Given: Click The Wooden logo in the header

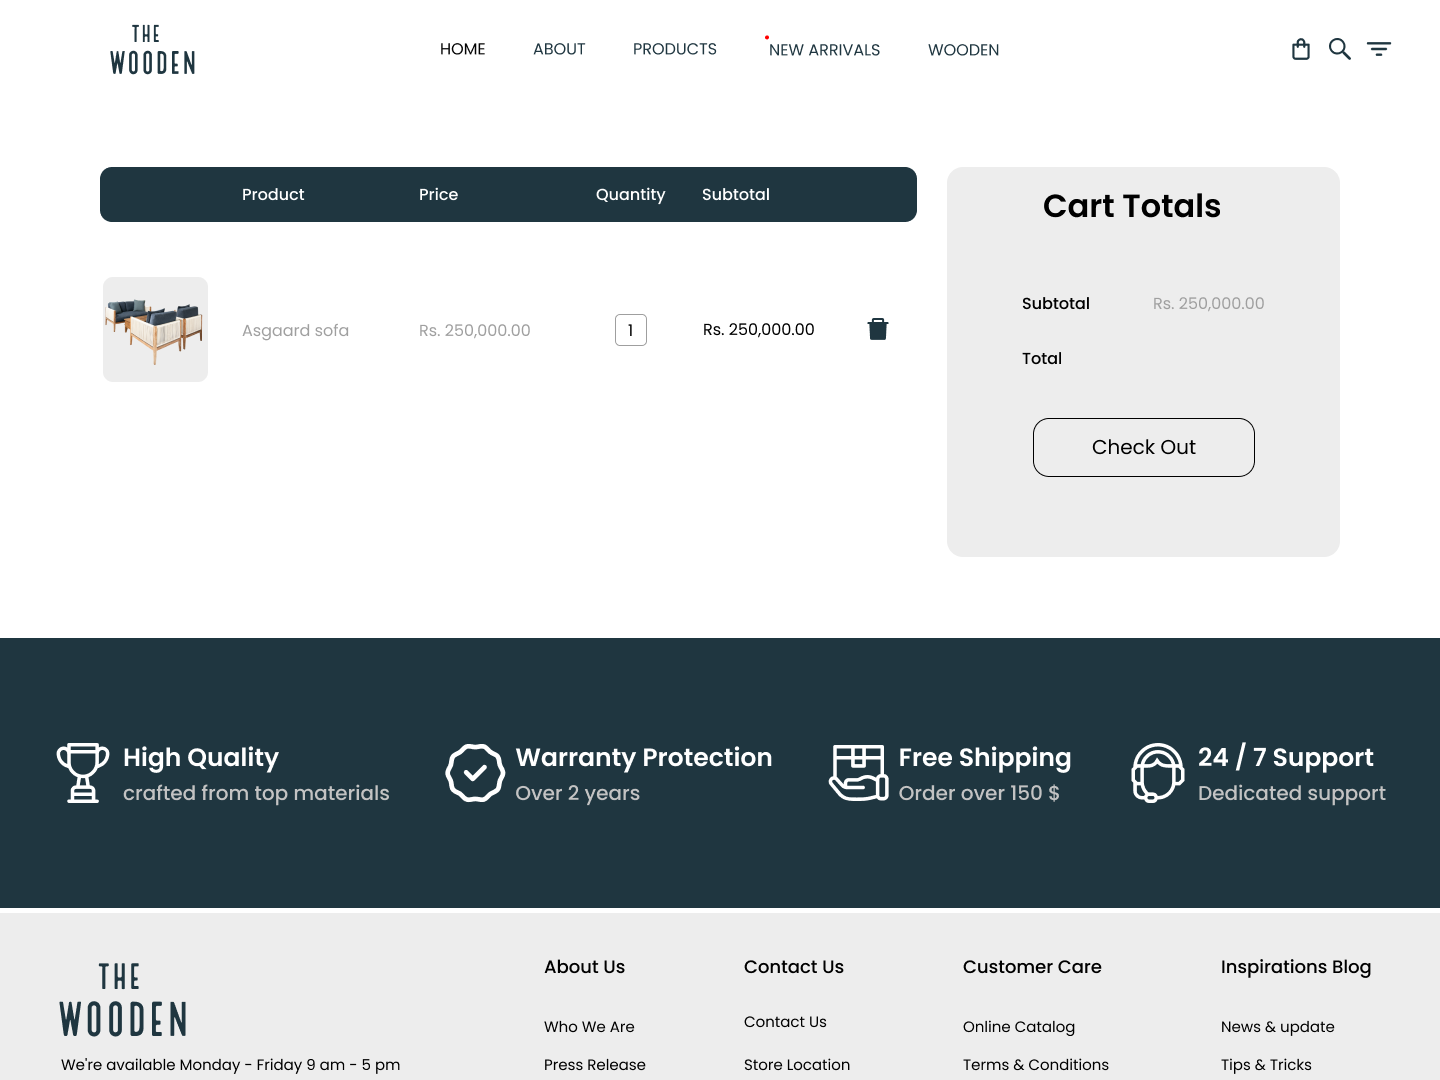Looking at the screenshot, I should click(152, 49).
